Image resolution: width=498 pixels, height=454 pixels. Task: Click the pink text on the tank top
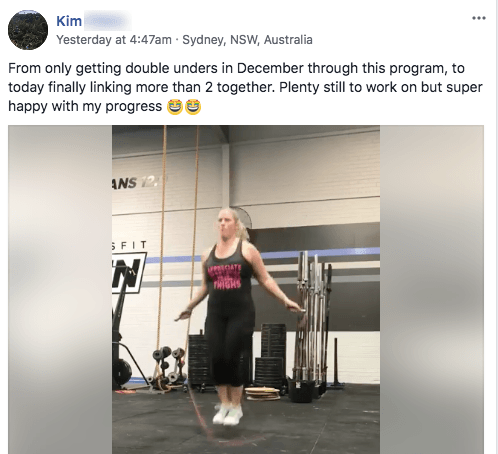[x=224, y=276]
